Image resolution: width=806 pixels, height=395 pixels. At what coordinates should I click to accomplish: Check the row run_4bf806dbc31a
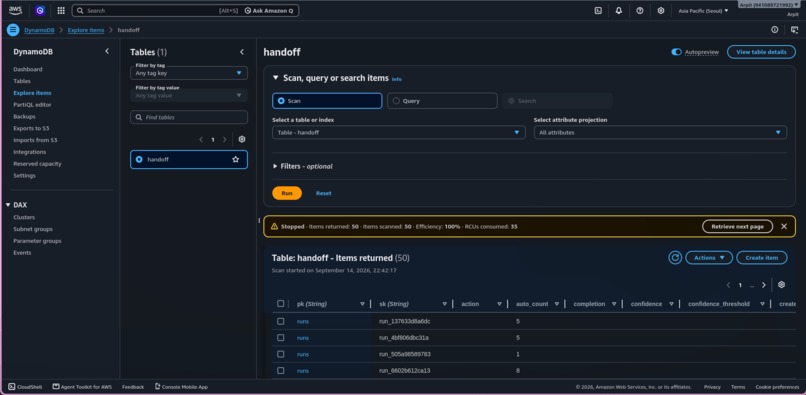pyautogui.click(x=280, y=337)
